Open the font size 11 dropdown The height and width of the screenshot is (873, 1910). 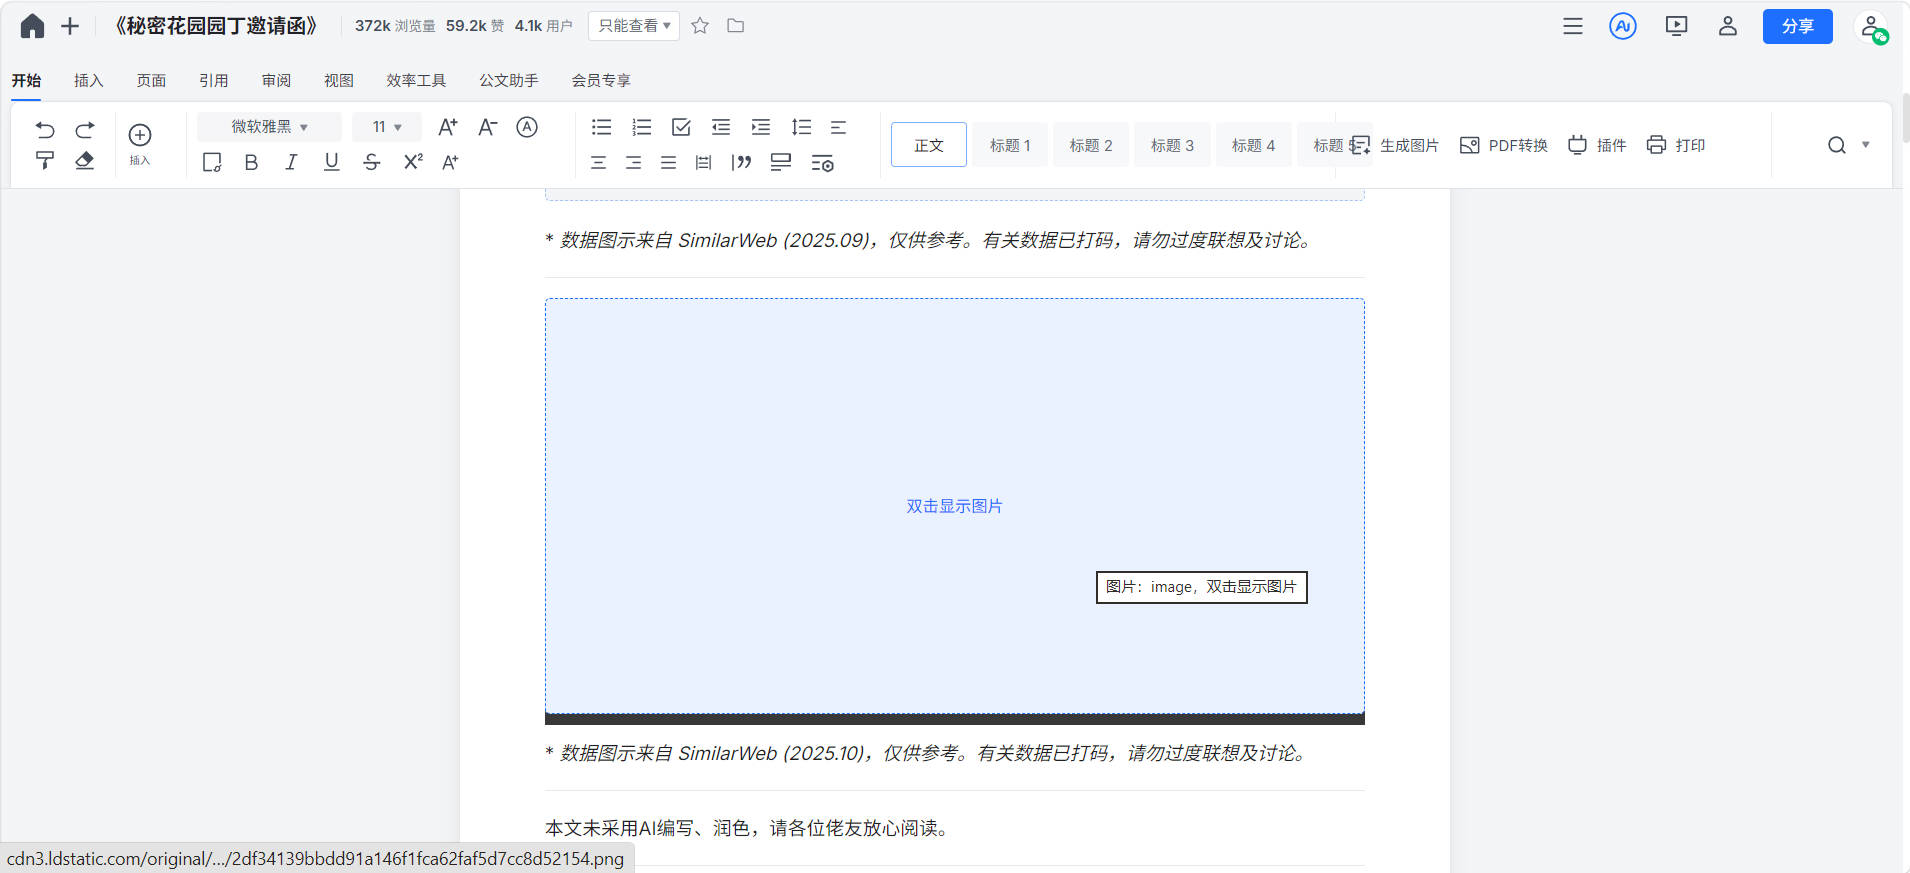pos(387,127)
